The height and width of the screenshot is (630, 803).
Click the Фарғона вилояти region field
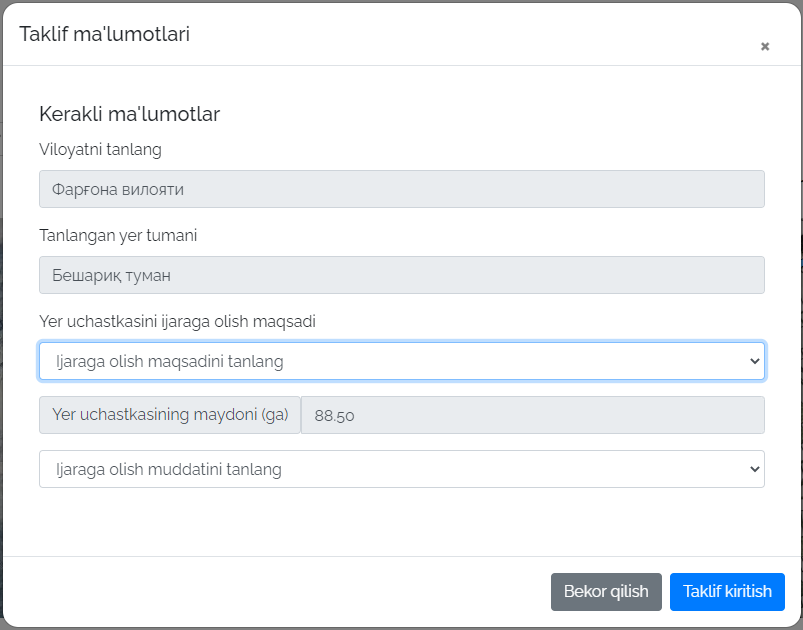pos(401,189)
